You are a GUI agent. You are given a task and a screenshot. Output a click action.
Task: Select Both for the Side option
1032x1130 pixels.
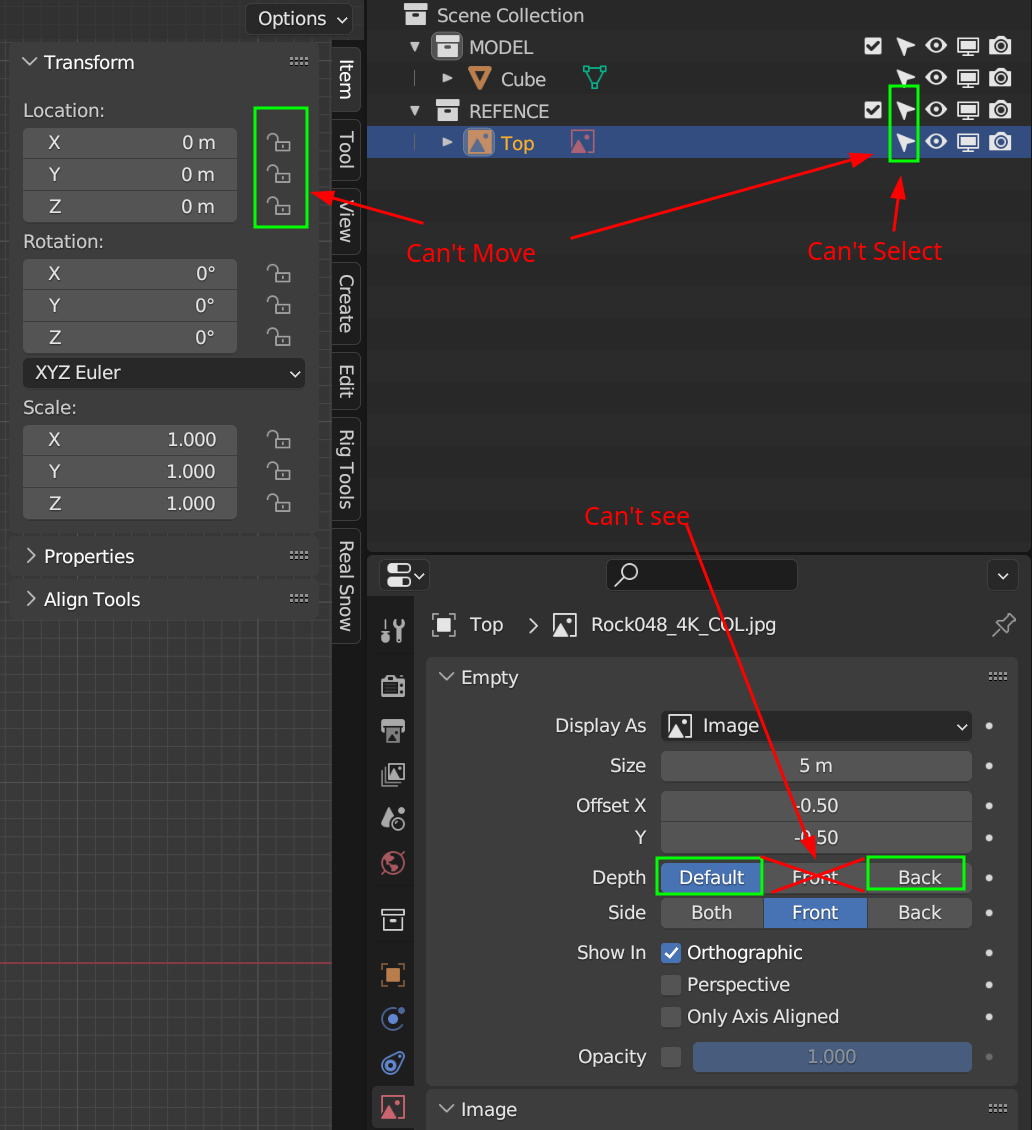pyautogui.click(x=711, y=912)
